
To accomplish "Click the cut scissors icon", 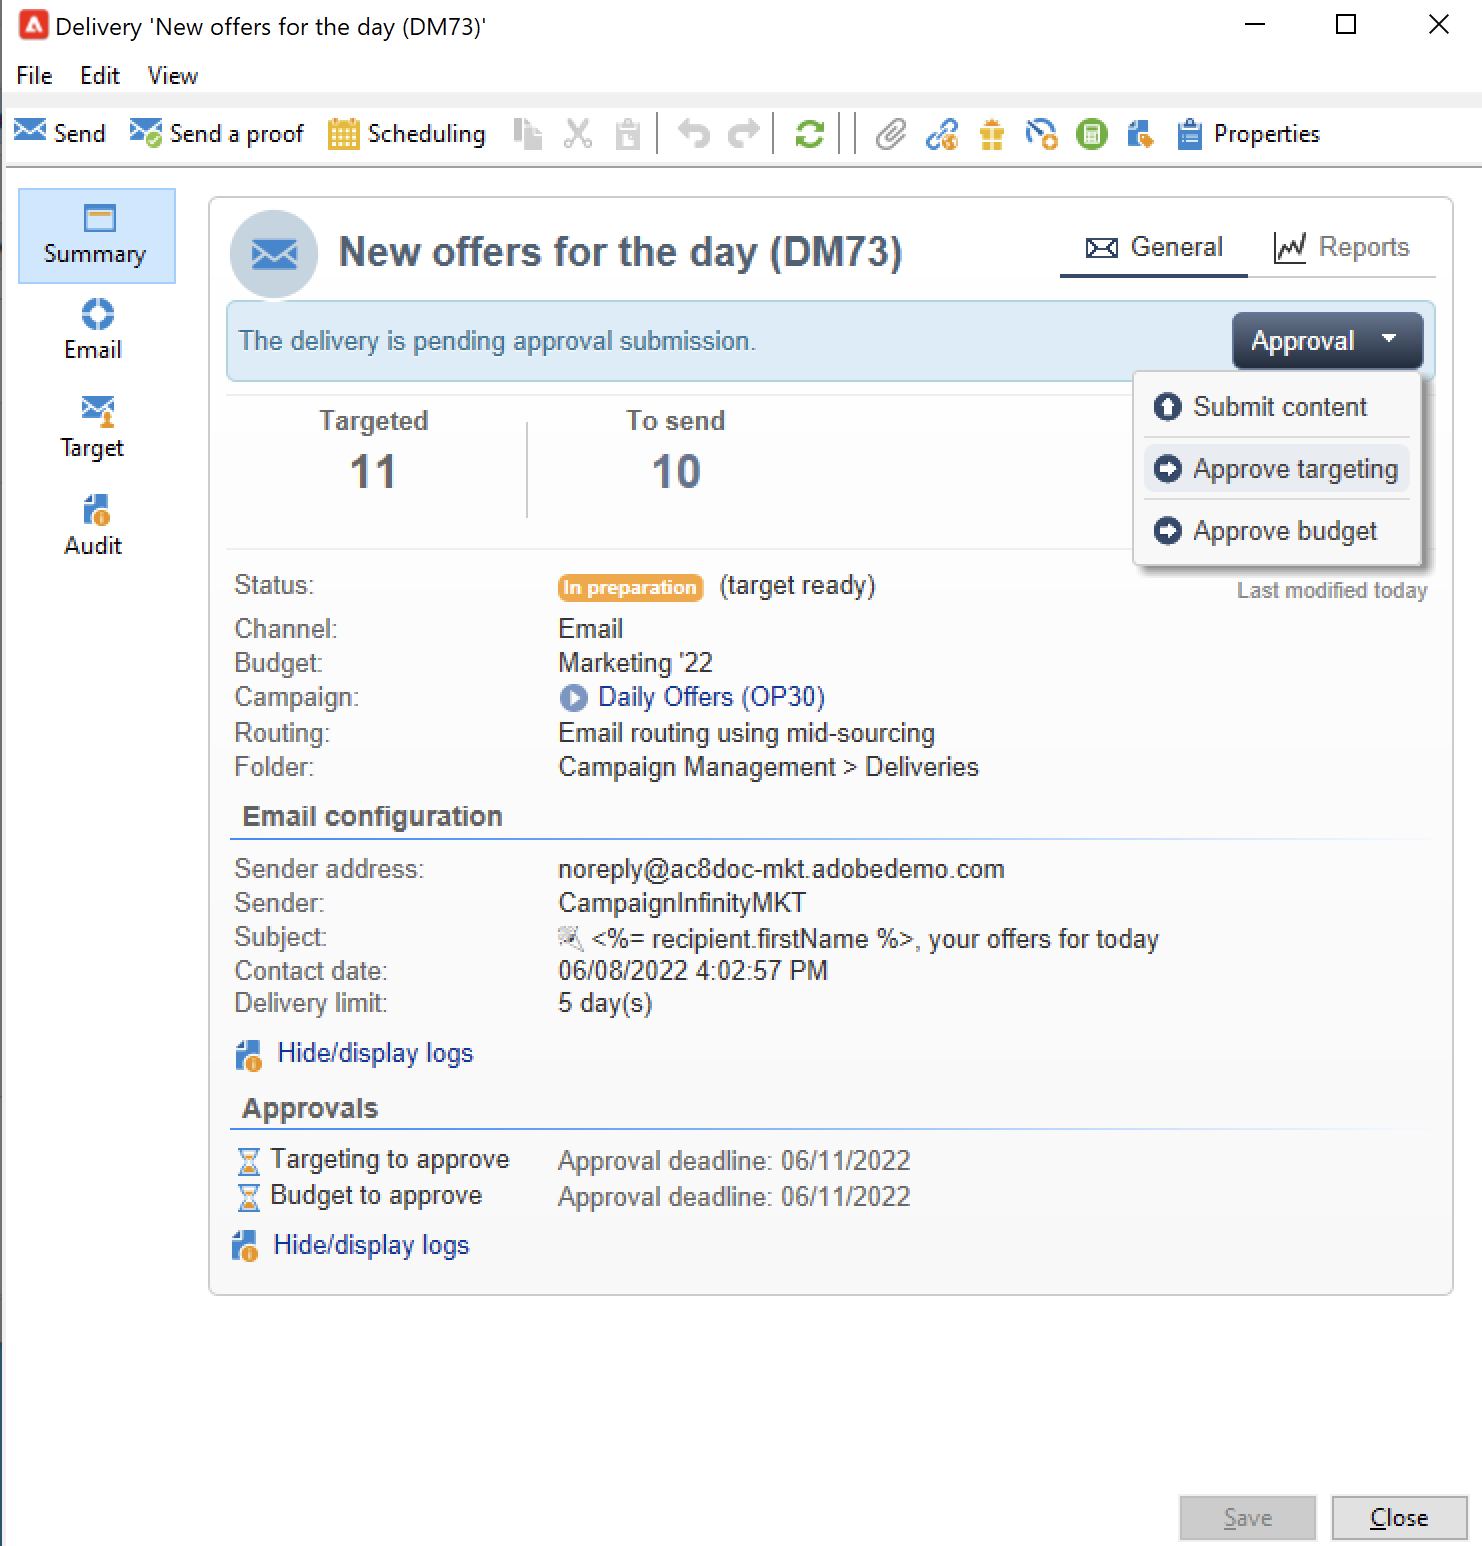I will coord(578,133).
